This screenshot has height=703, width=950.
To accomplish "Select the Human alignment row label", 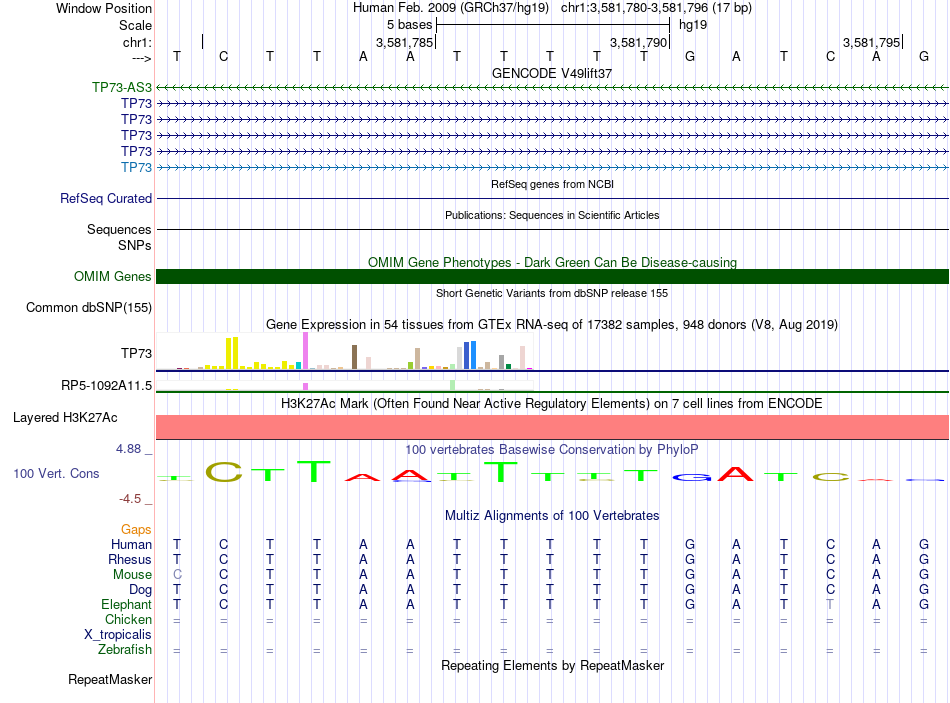I will [x=131, y=544].
